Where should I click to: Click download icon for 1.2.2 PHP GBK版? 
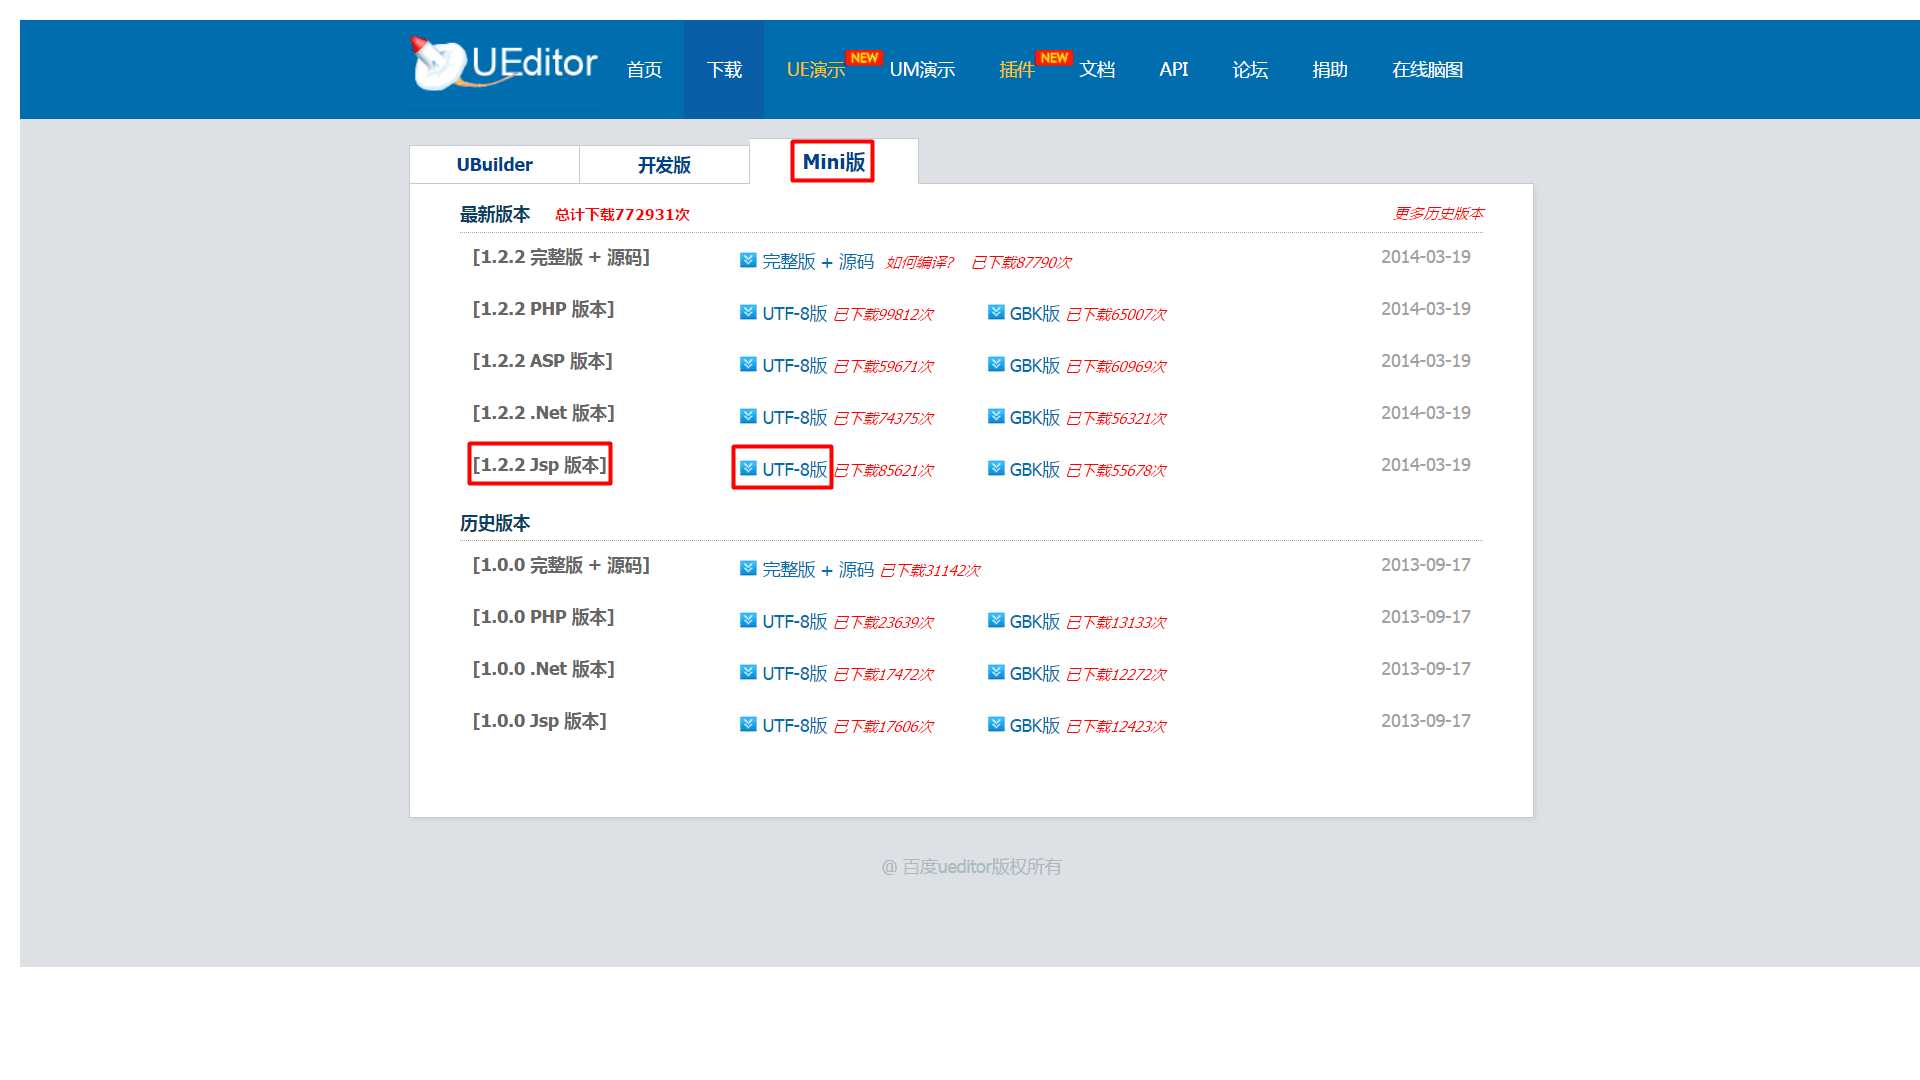click(996, 312)
